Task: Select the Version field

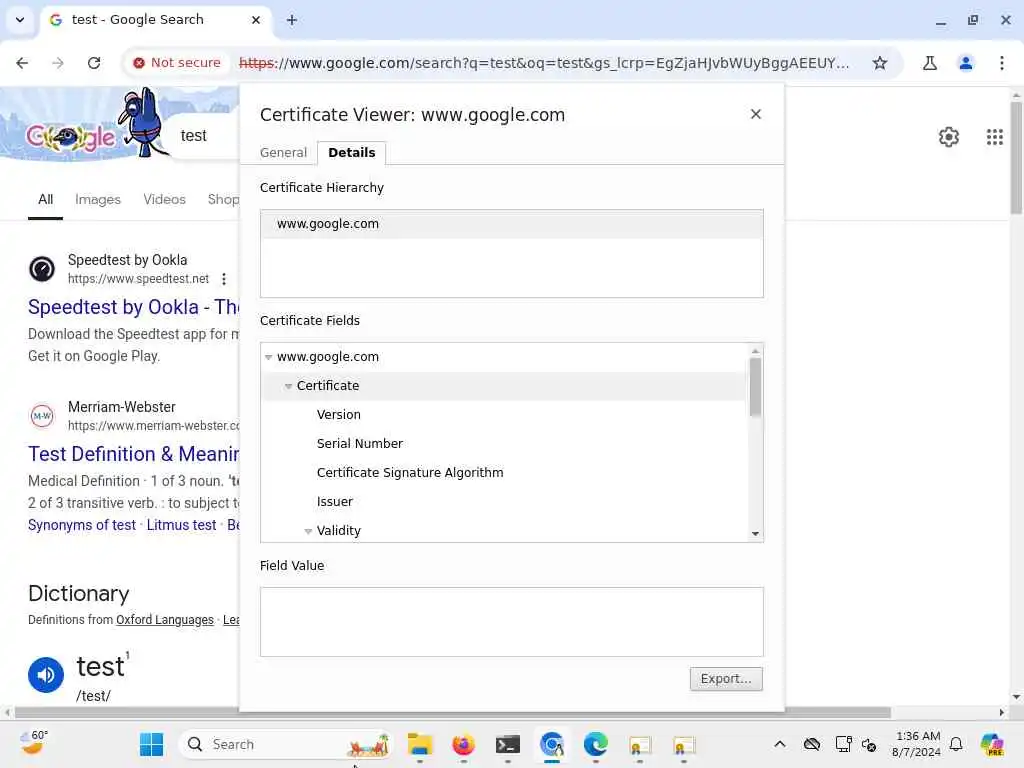Action: click(x=338, y=415)
